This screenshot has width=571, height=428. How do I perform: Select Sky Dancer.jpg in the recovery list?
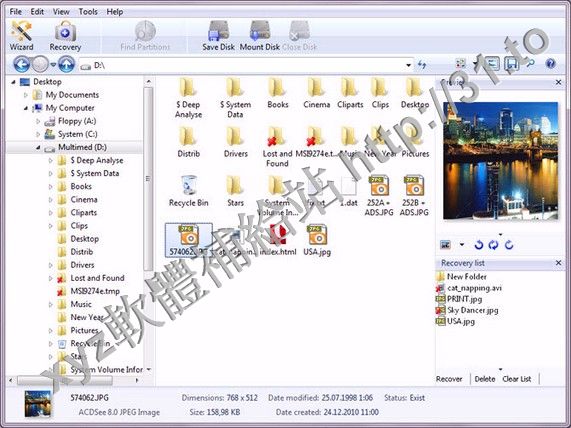coord(467,310)
